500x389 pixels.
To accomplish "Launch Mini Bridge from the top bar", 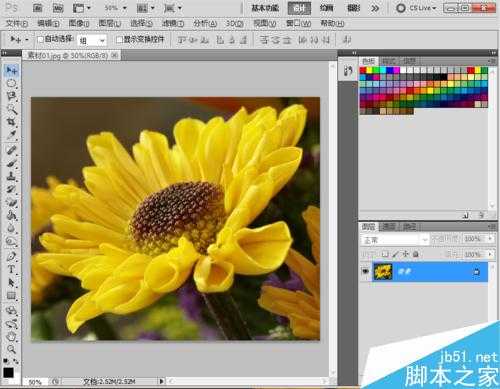I will coord(58,8).
